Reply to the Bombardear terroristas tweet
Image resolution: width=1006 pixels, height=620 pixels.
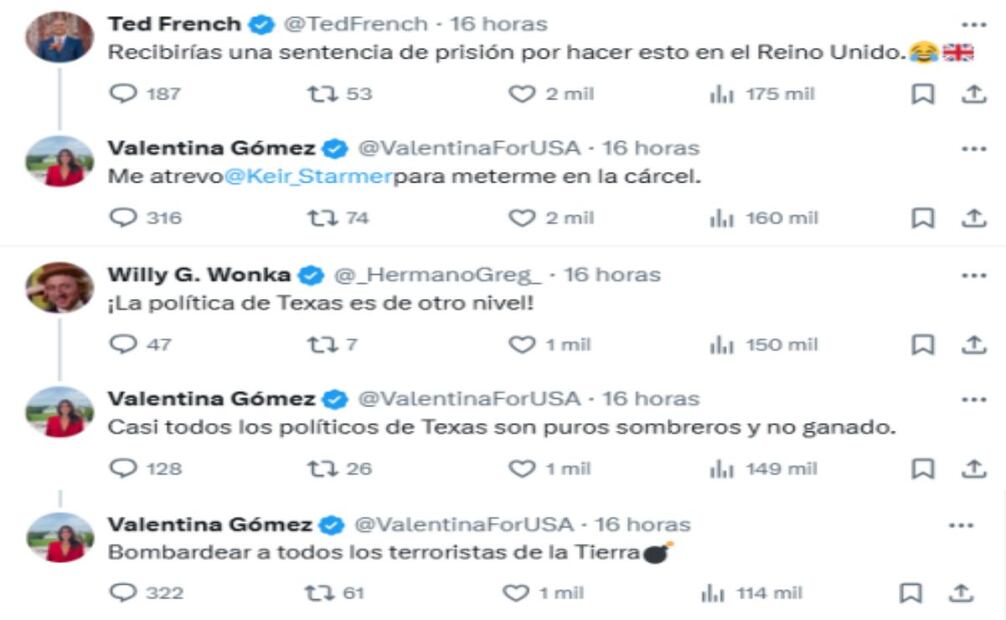123,593
